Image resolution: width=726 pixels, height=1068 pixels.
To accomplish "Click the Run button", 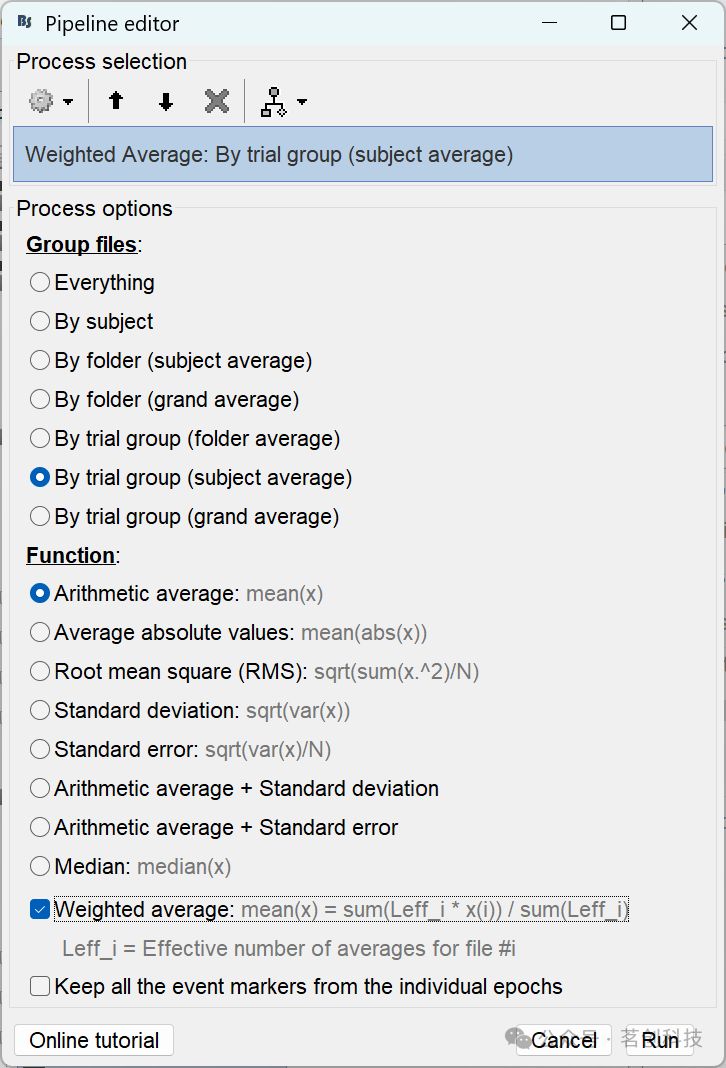I will coord(659,1040).
